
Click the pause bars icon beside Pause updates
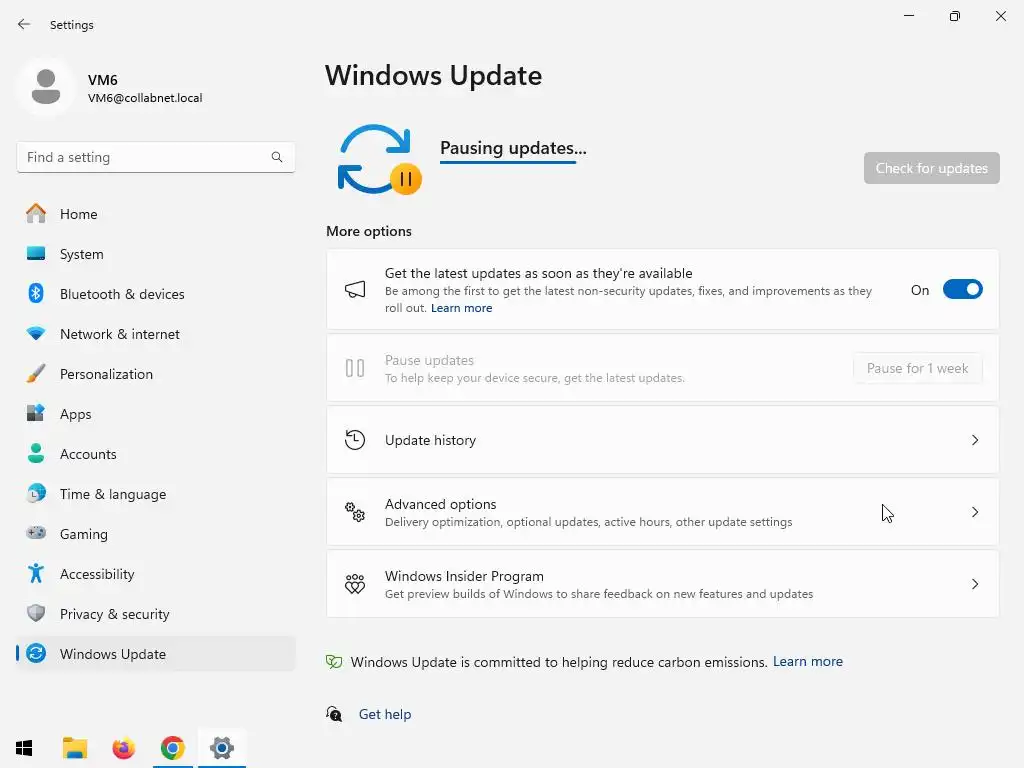click(x=355, y=368)
